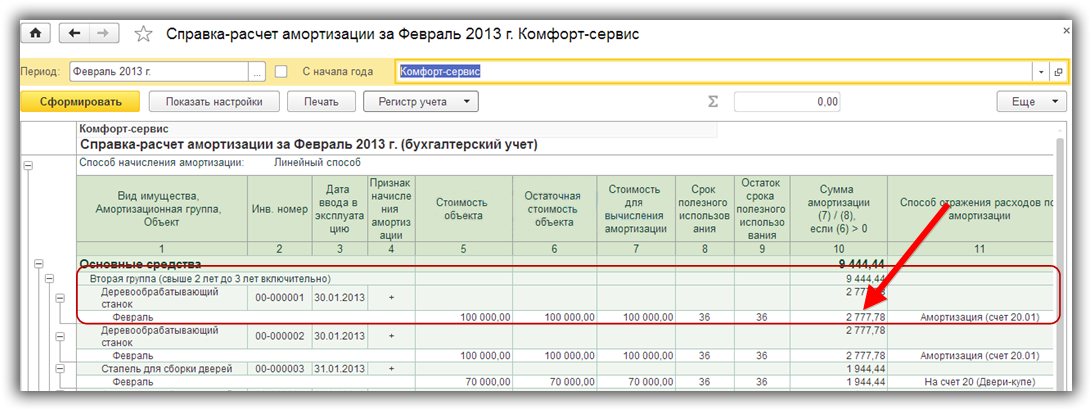Go forward with the right arrow

click(102, 33)
